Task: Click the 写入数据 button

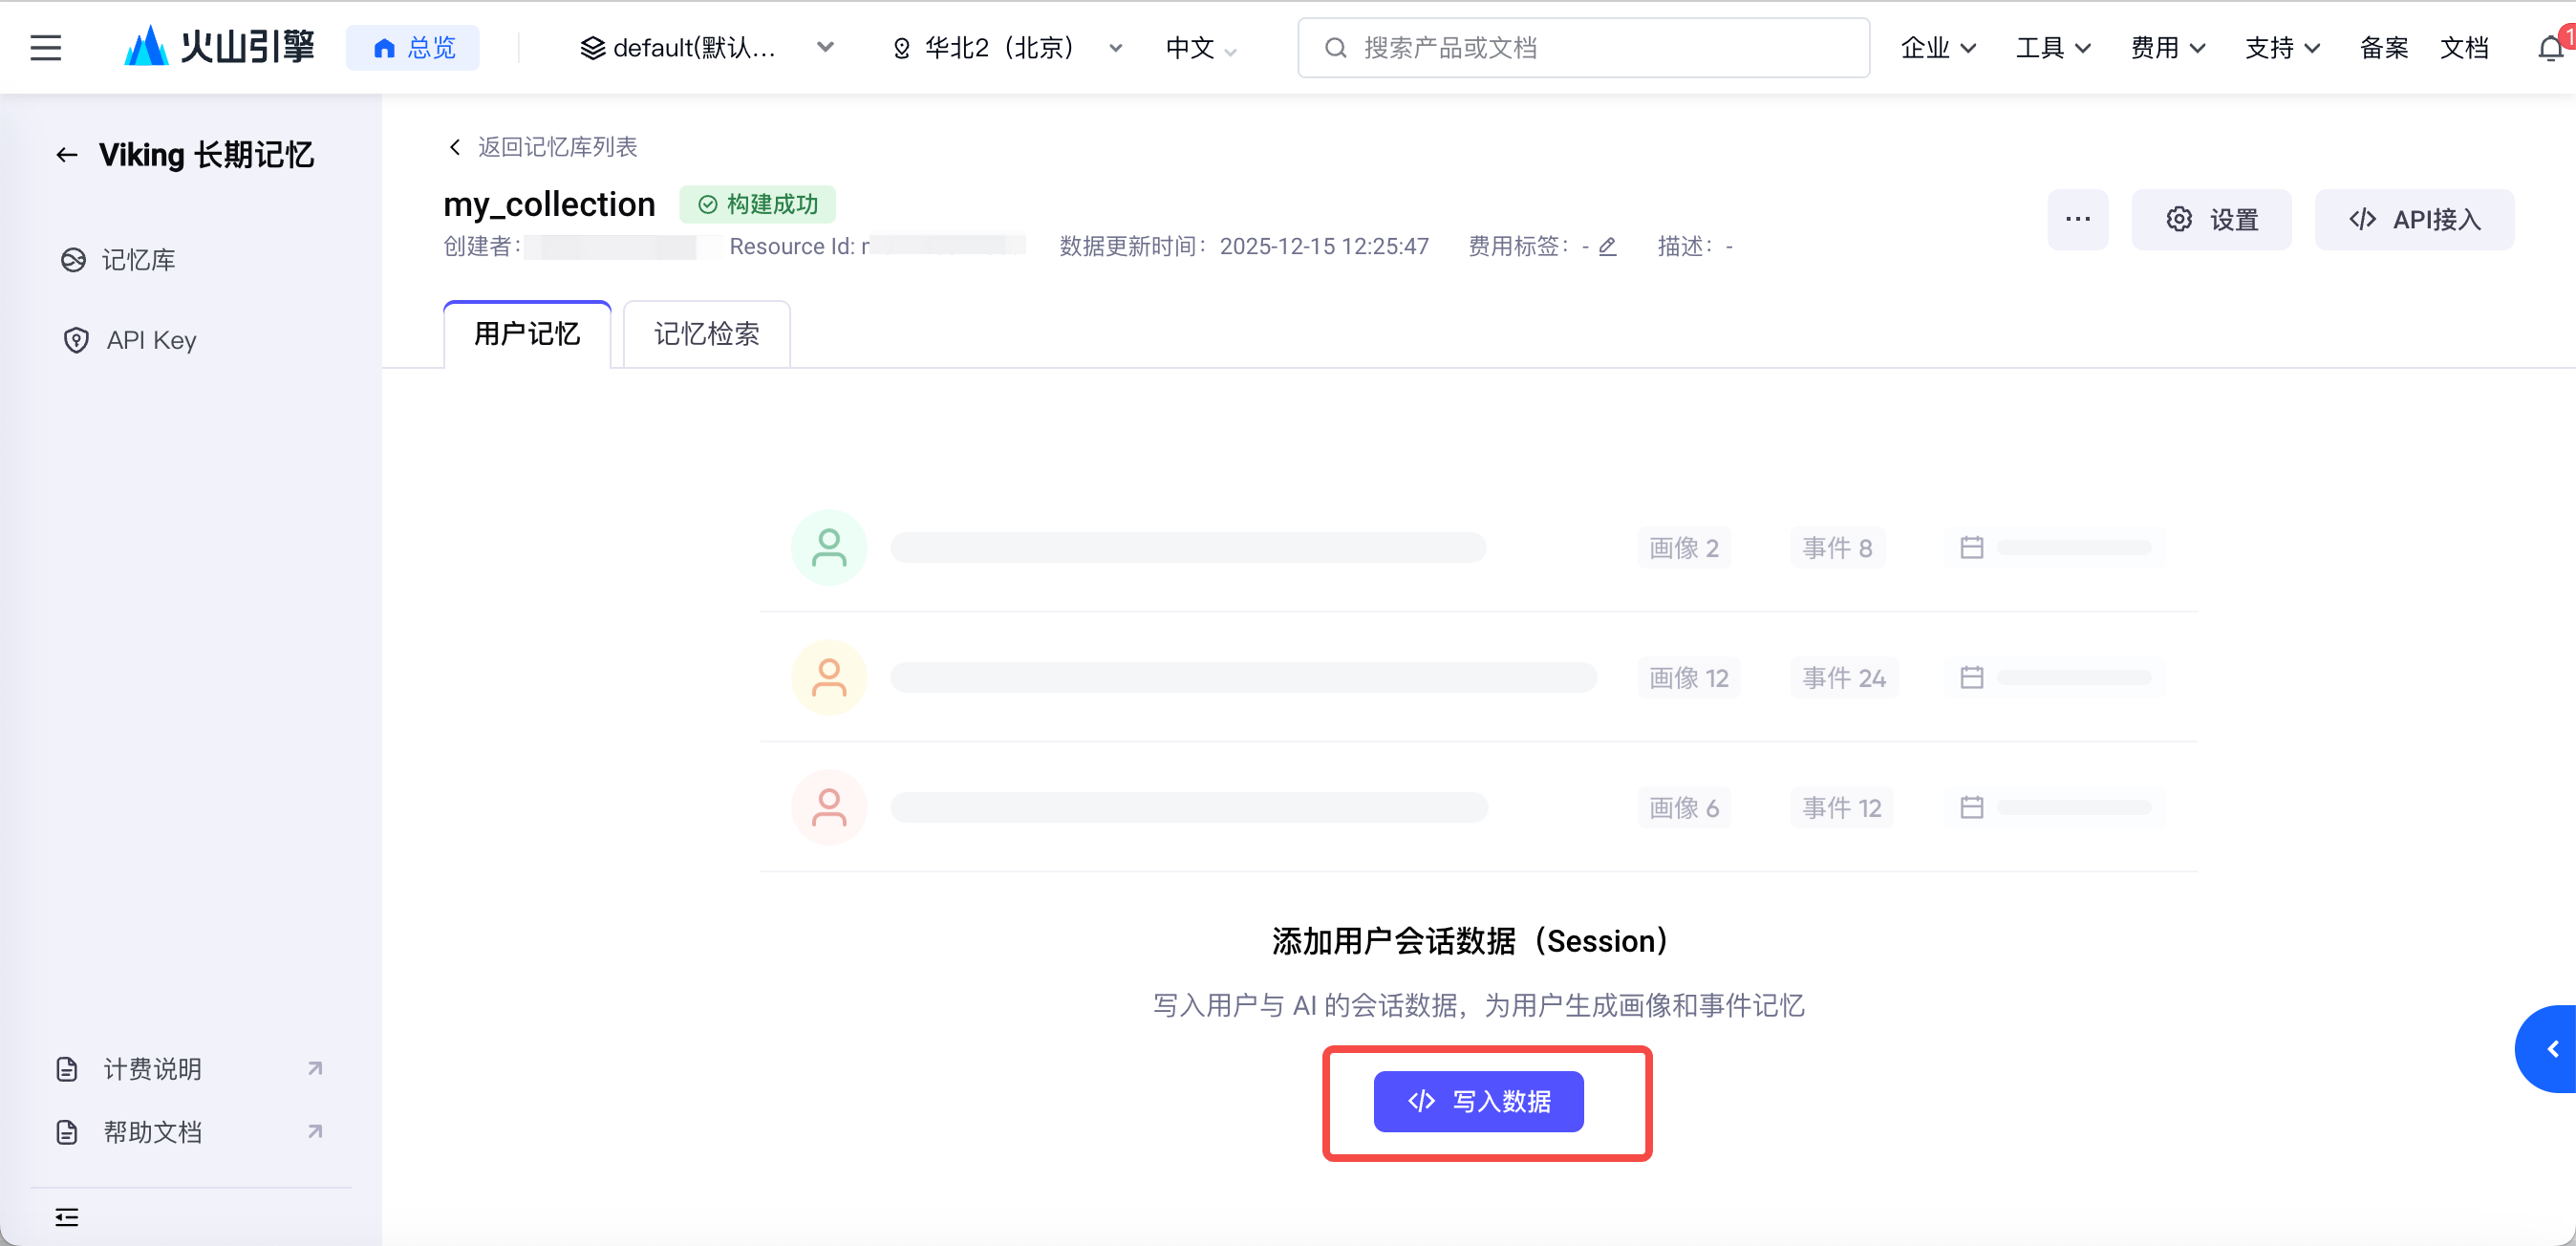Action: point(1478,1101)
